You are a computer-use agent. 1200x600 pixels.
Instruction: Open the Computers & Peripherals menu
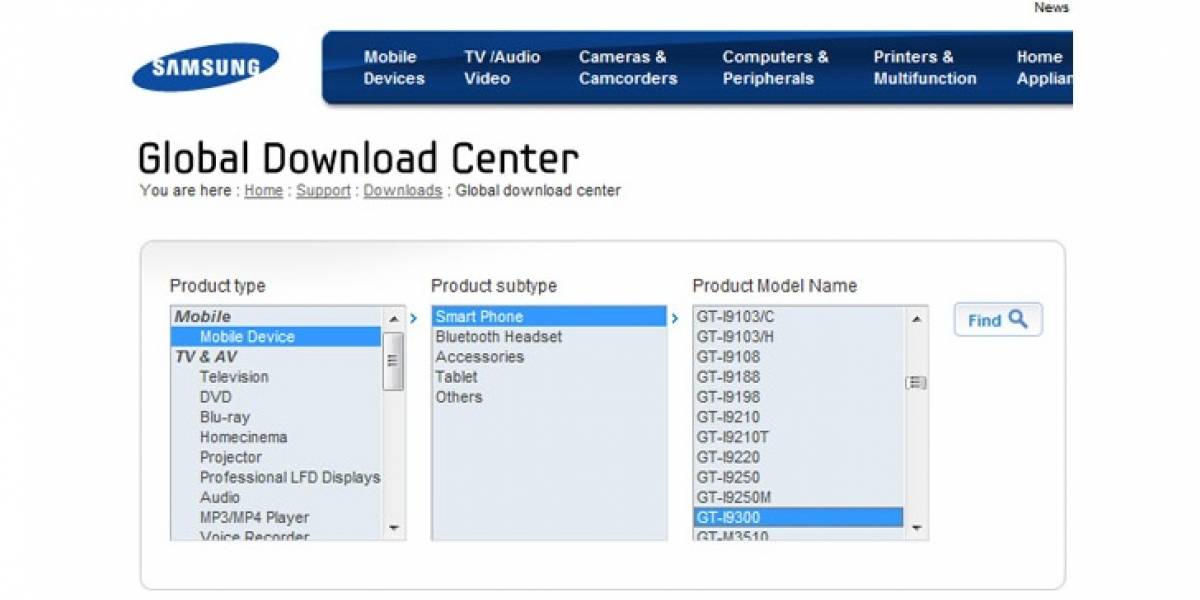tap(775, 67)
